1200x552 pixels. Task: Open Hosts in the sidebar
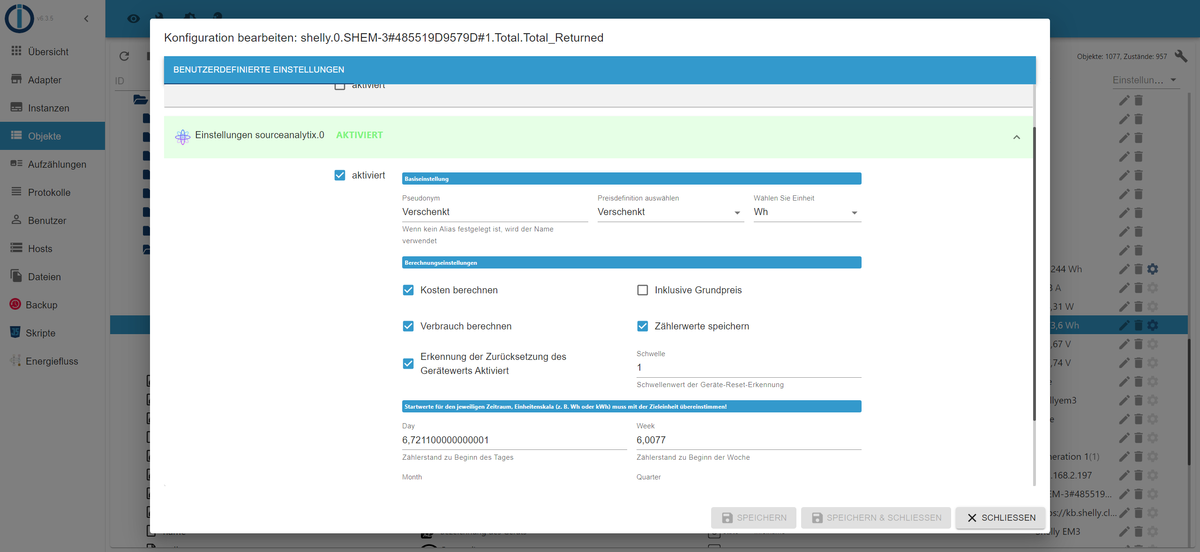52,248
